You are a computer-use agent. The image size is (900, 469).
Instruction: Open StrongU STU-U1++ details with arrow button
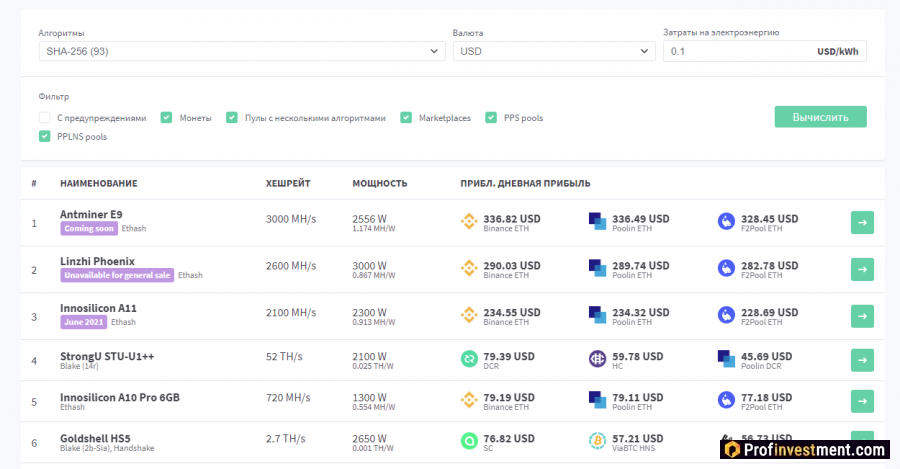point(862,361)
